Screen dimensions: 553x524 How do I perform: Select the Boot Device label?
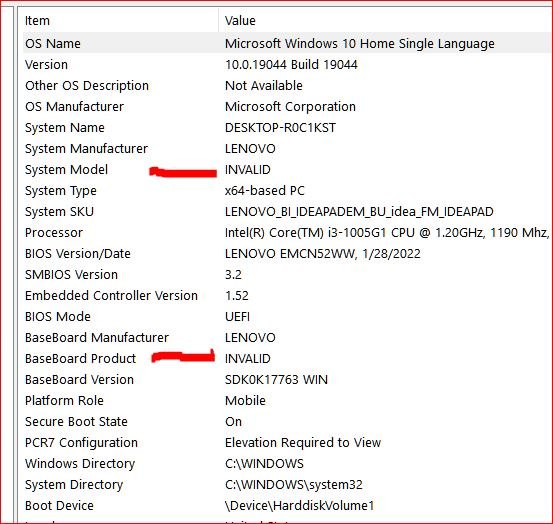pos(59,506)
